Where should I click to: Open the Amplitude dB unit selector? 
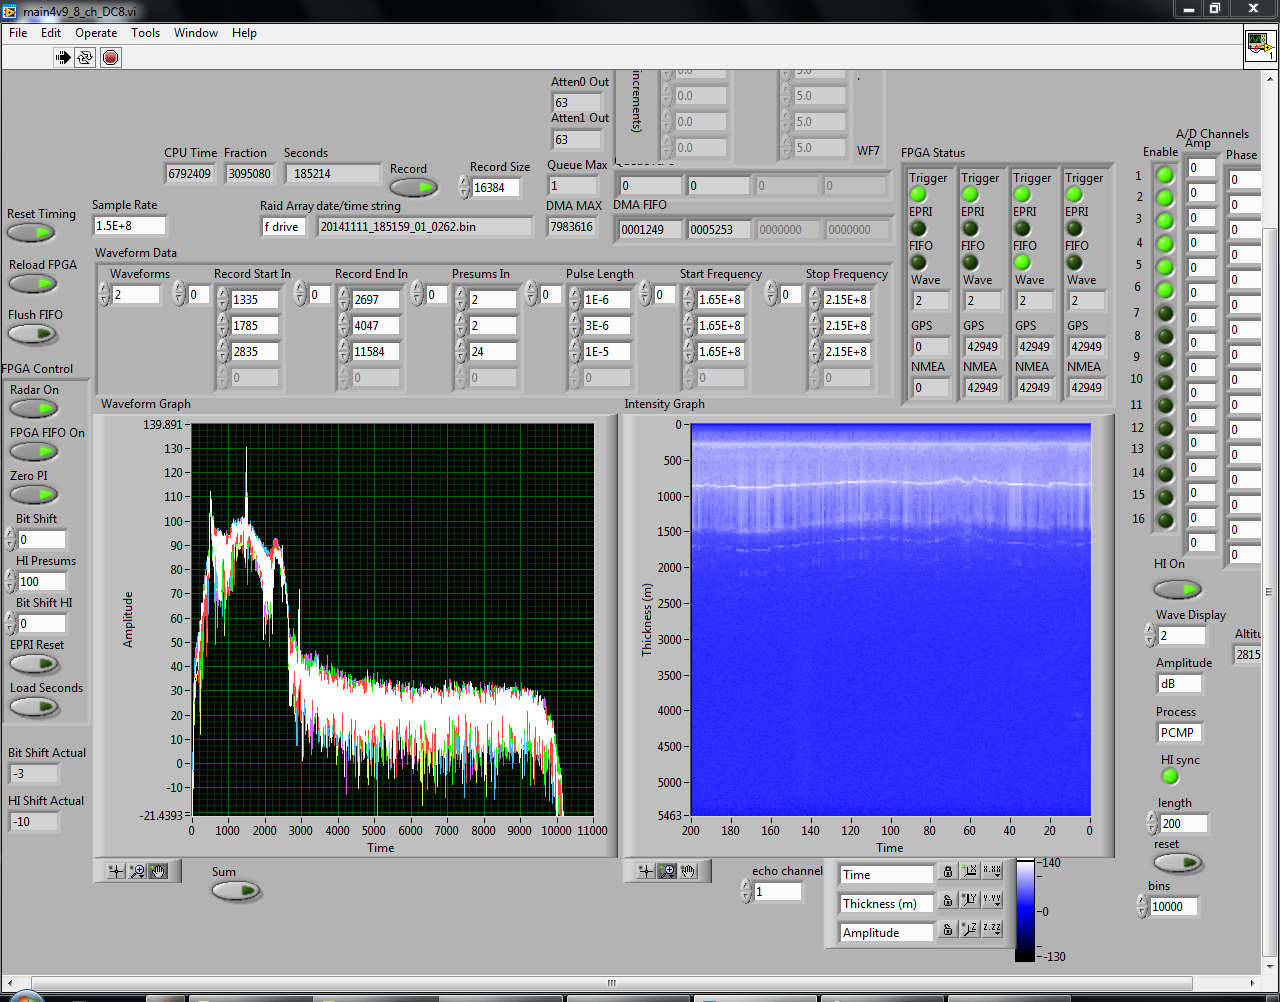pos(1178,684)
